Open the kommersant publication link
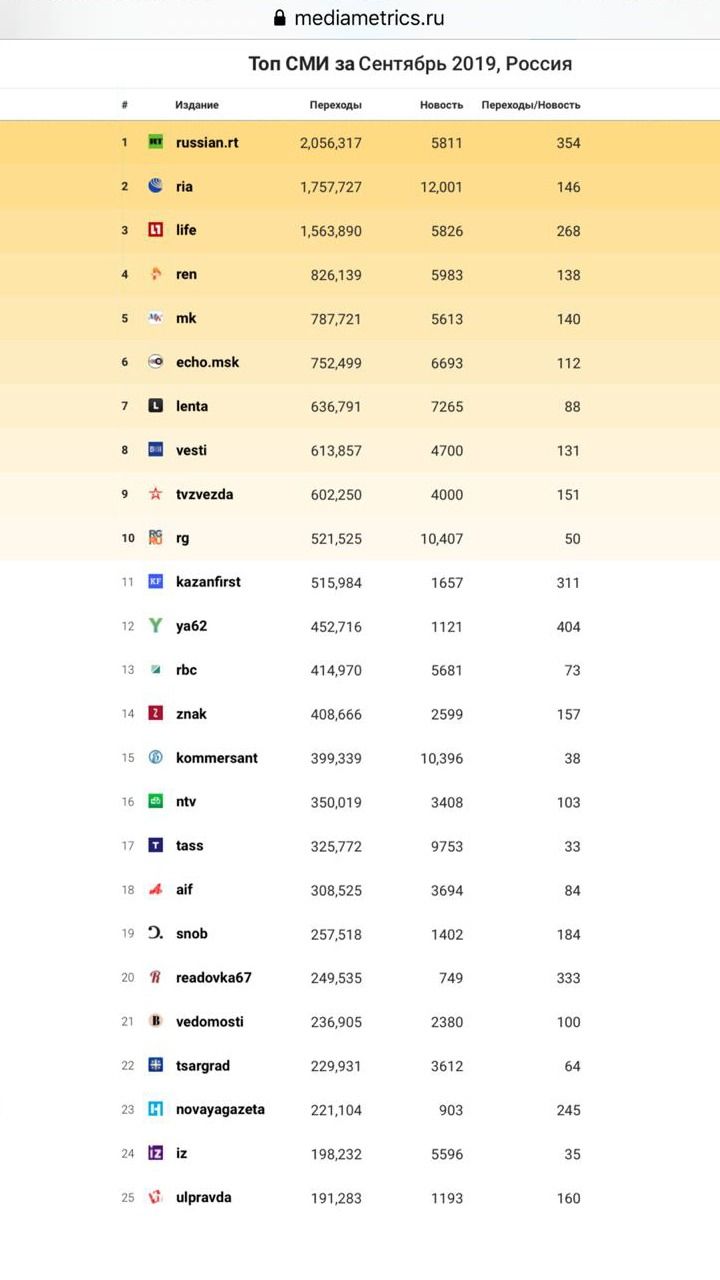This screenshot has width=720, height=1280. 216,758
